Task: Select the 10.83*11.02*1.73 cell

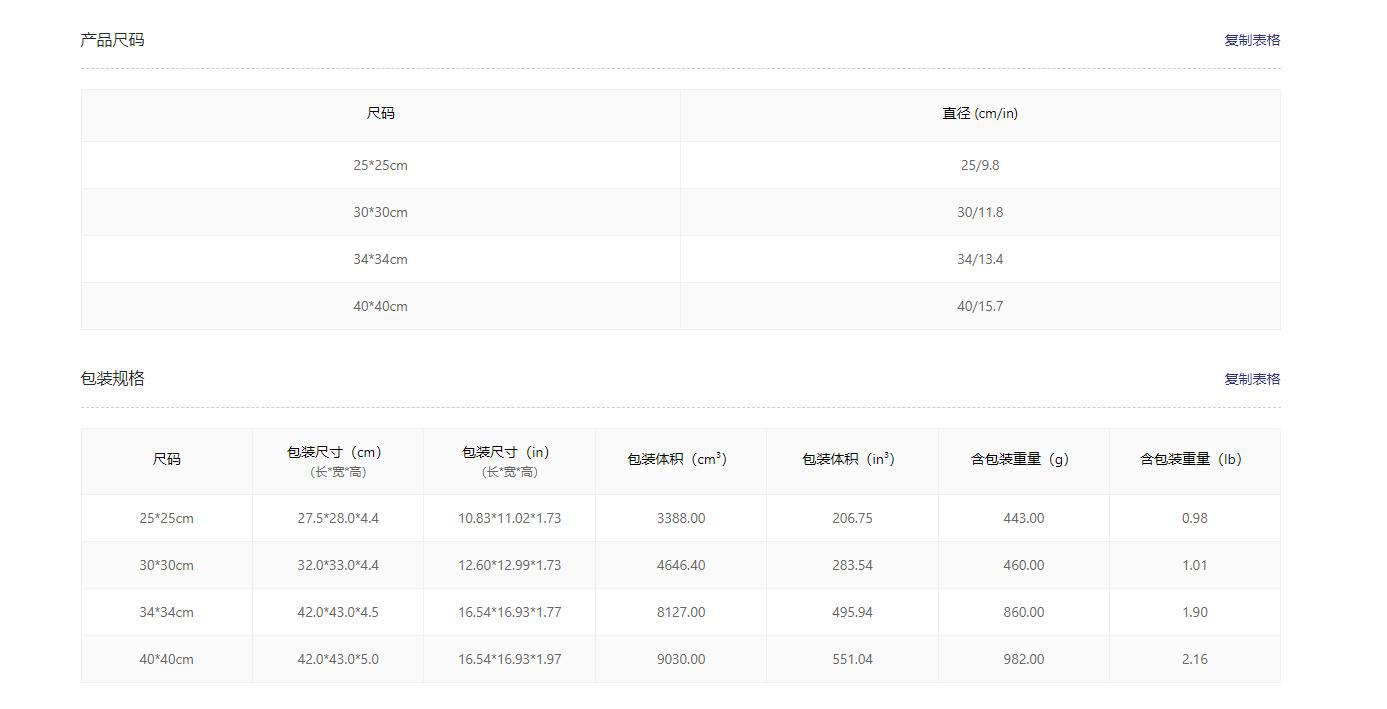Action: point(509,518)
